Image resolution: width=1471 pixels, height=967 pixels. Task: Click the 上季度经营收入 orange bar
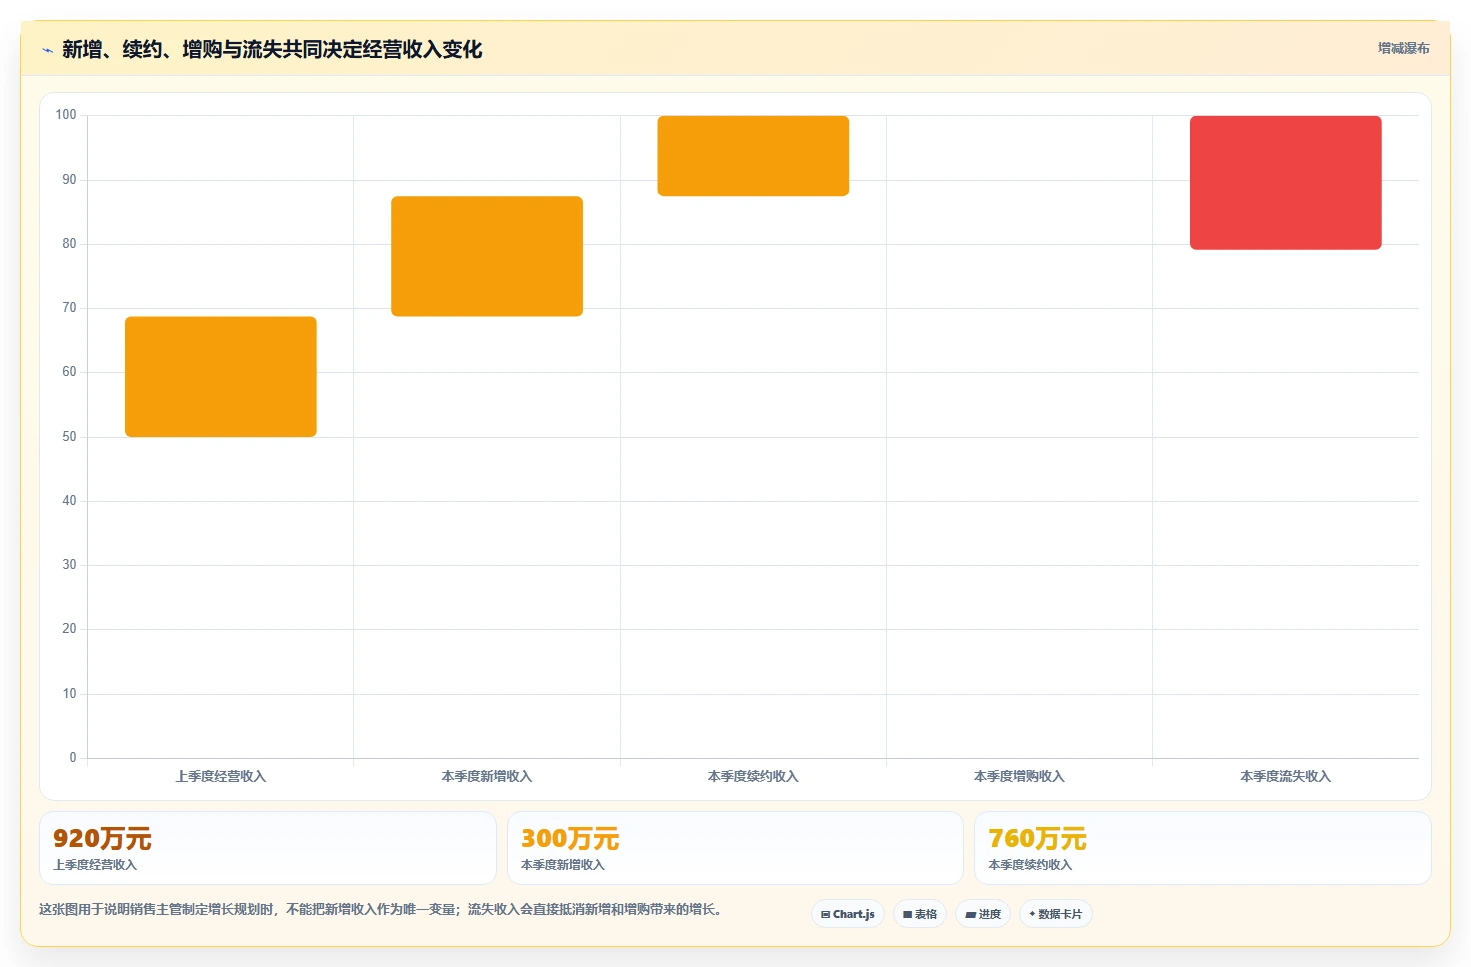pyautogui.click(x=221, y=377)
